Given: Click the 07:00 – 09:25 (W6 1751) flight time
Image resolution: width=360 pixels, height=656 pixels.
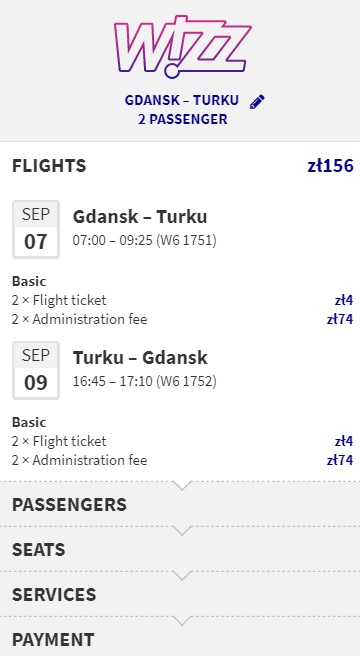Looking at the screenshot, I should (144, 240).
